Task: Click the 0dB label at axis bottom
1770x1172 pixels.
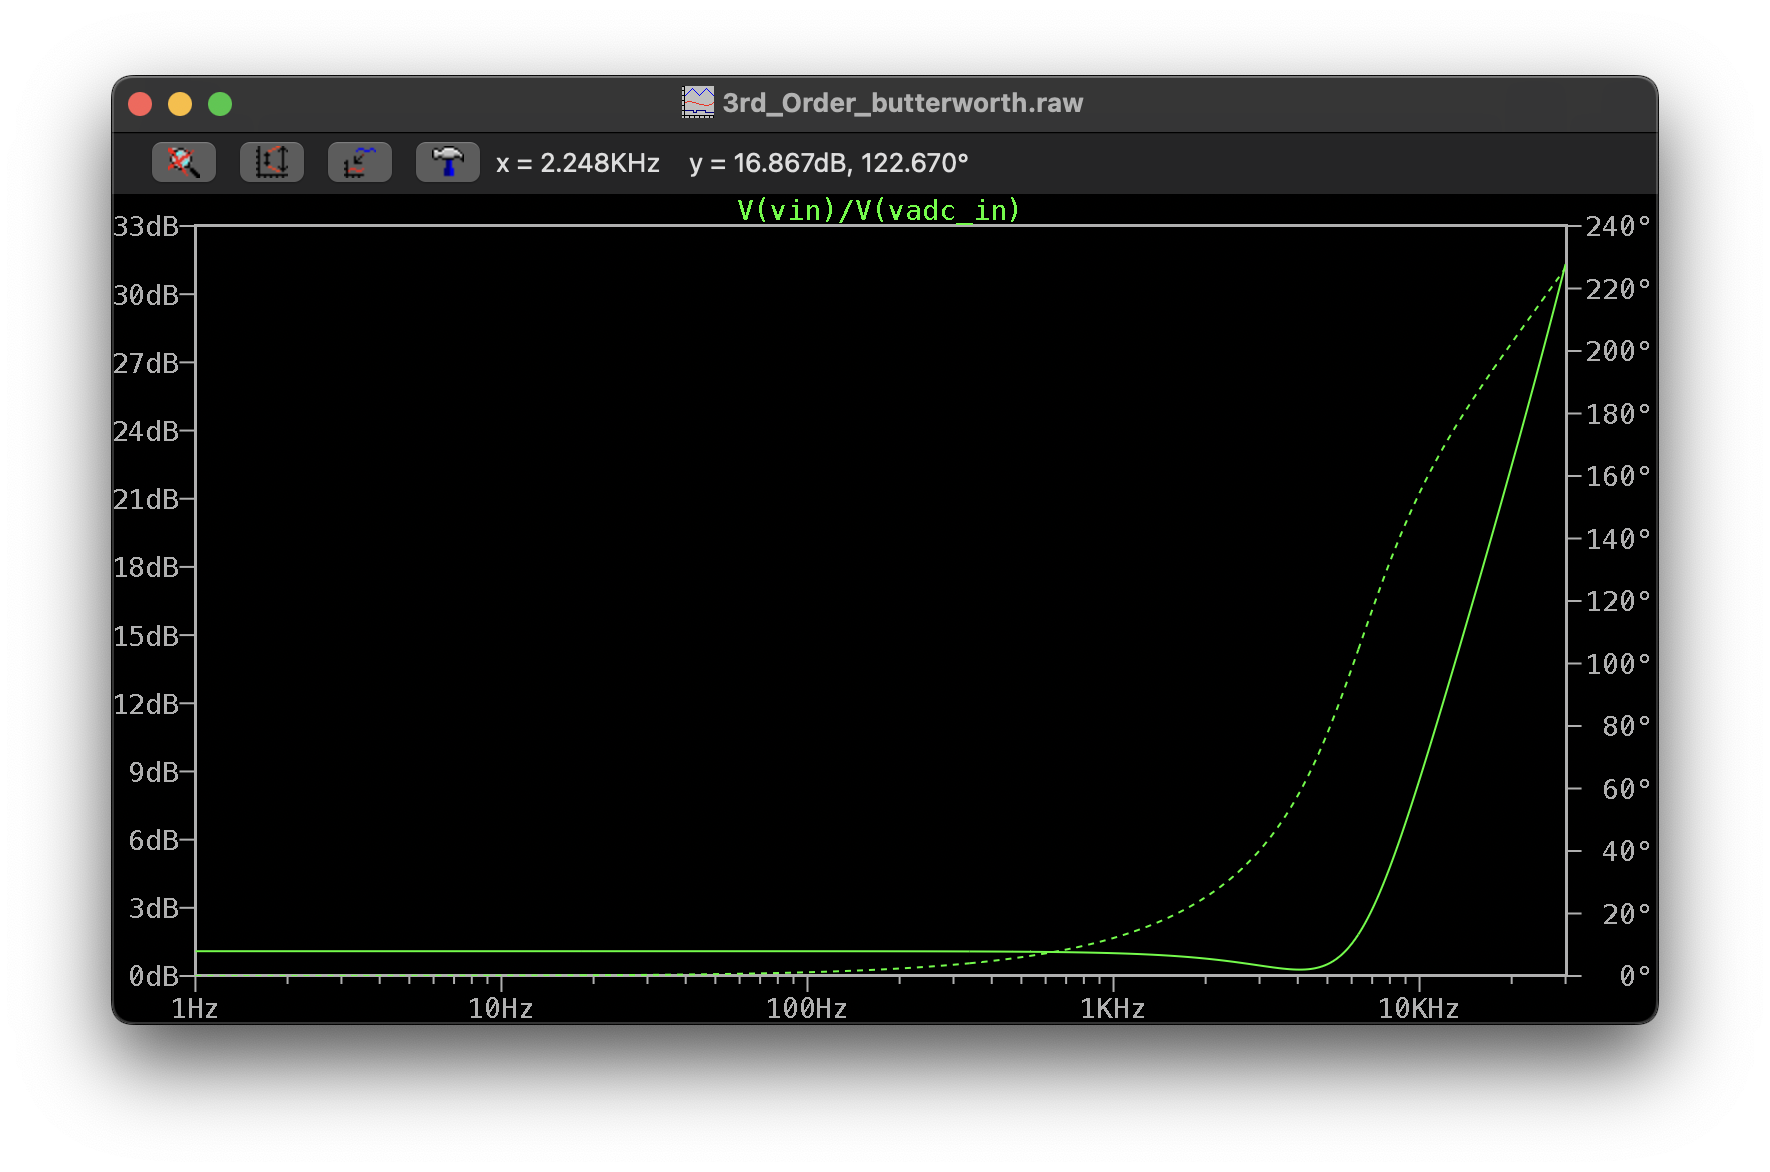Action: [x=153, y=976]
